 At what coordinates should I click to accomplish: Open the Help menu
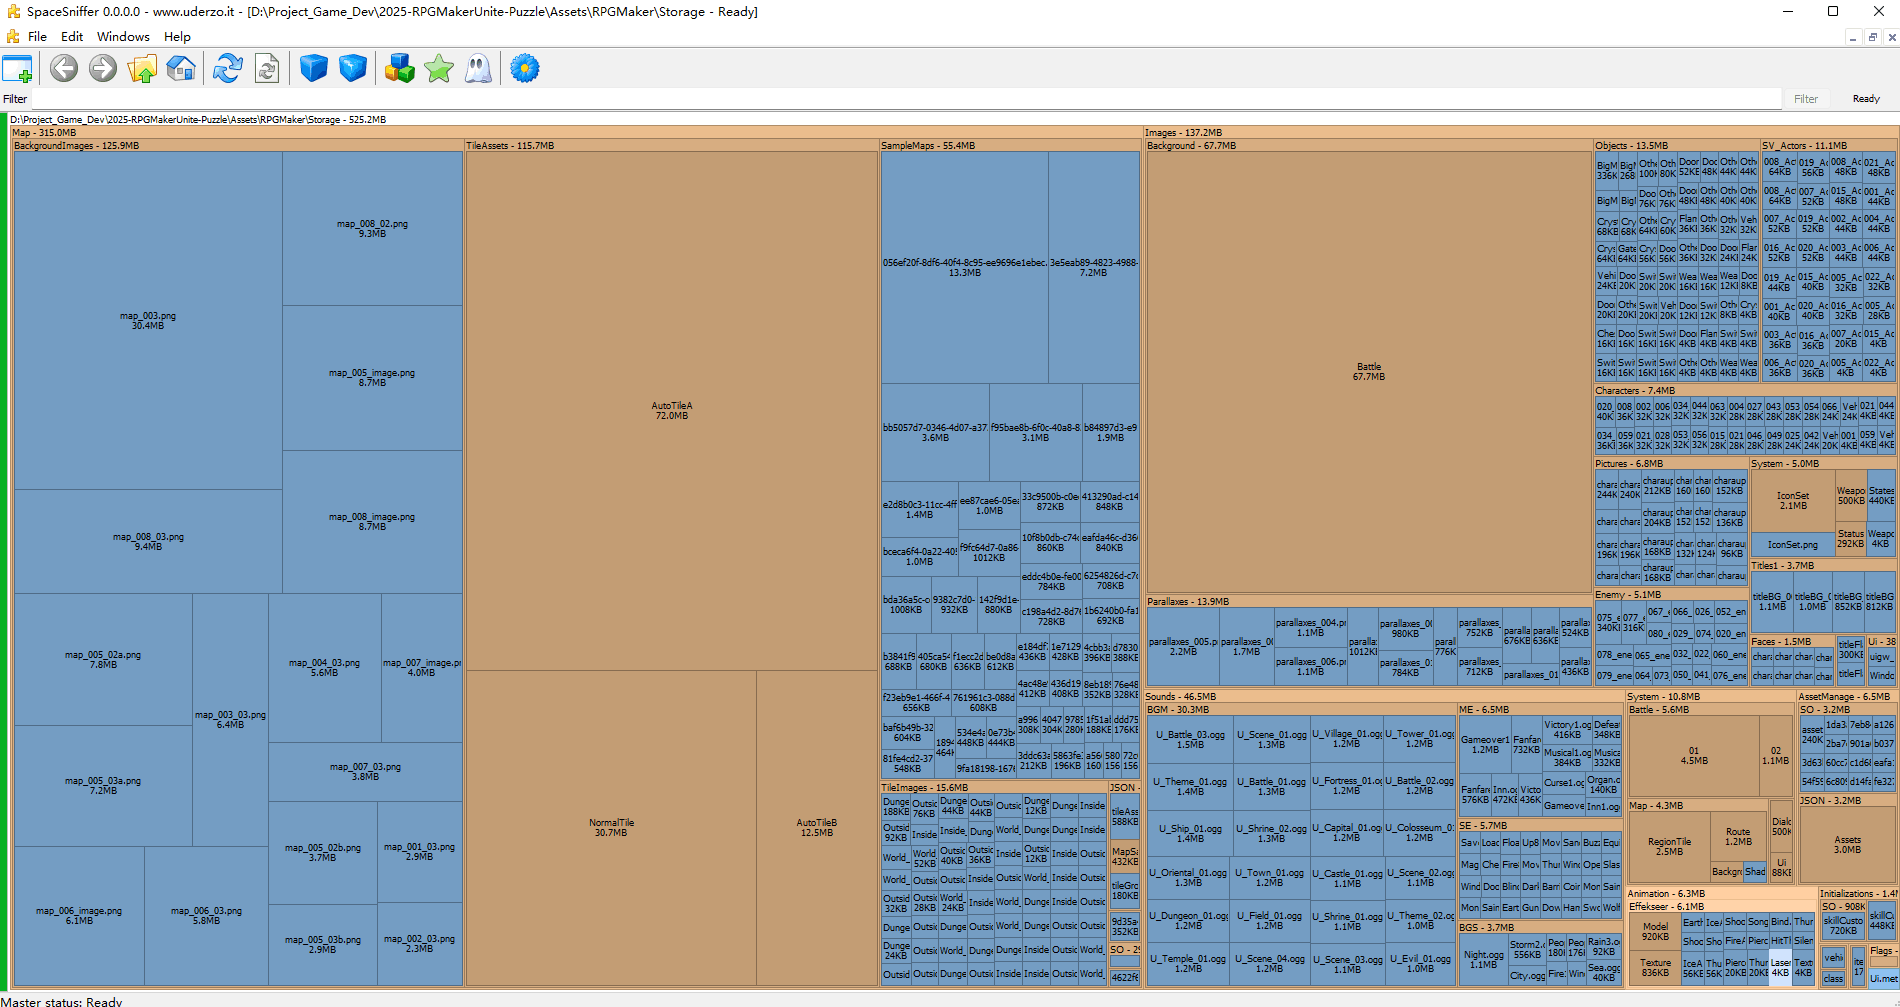177,37
